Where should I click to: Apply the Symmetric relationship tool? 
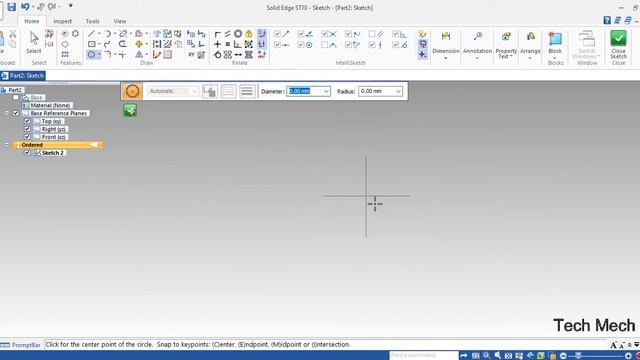pyautogui.click(x=227, y=54)
